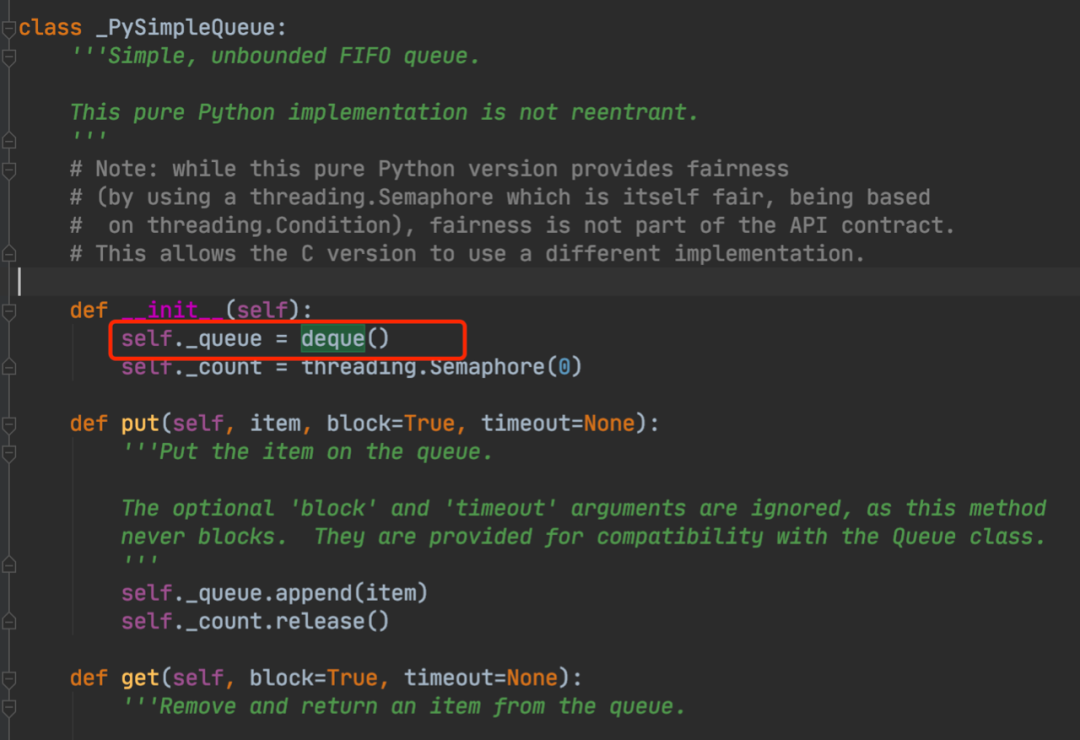Click the get method name
Viewport: 1080px width, 740px height.
(140, 679)
